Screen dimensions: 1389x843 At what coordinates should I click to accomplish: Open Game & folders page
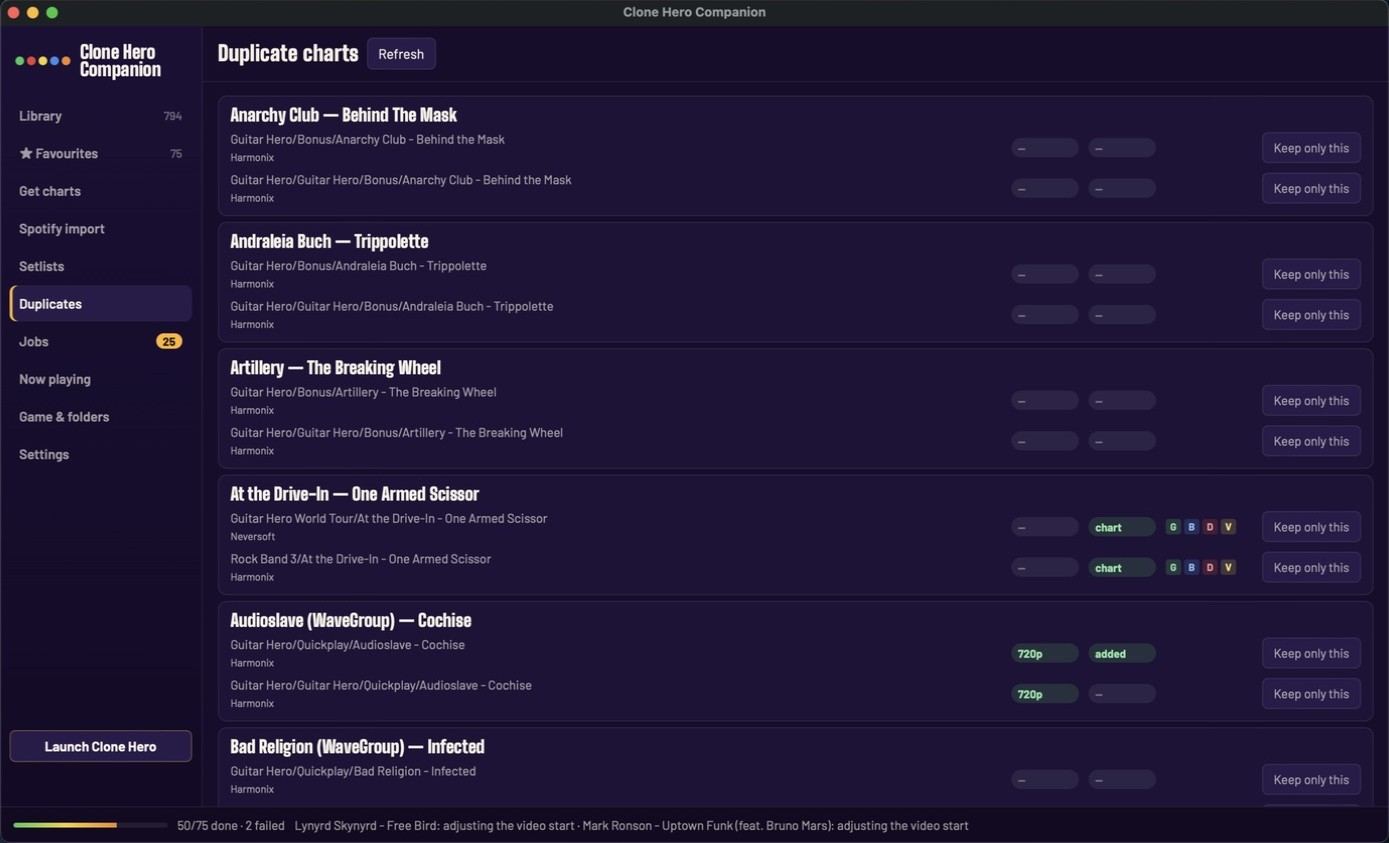click(x=100, y=417)
